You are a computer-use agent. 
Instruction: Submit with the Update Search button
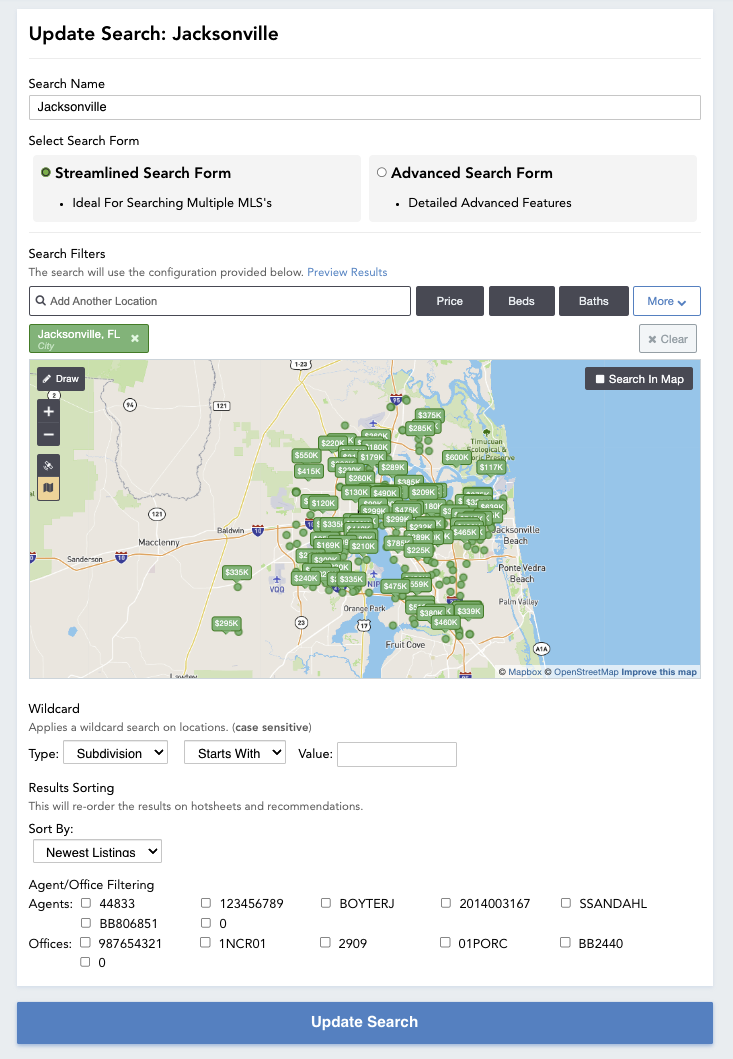click(365, 1022)
